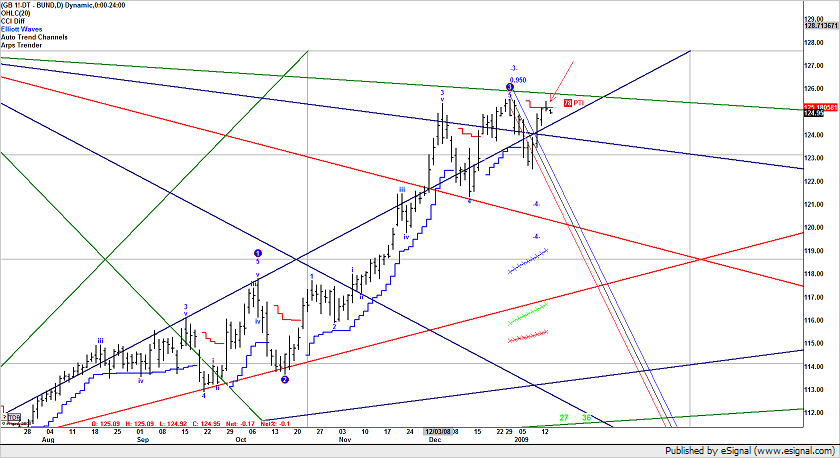
Task: Select the Arps Trender study label
Action: 25,45
